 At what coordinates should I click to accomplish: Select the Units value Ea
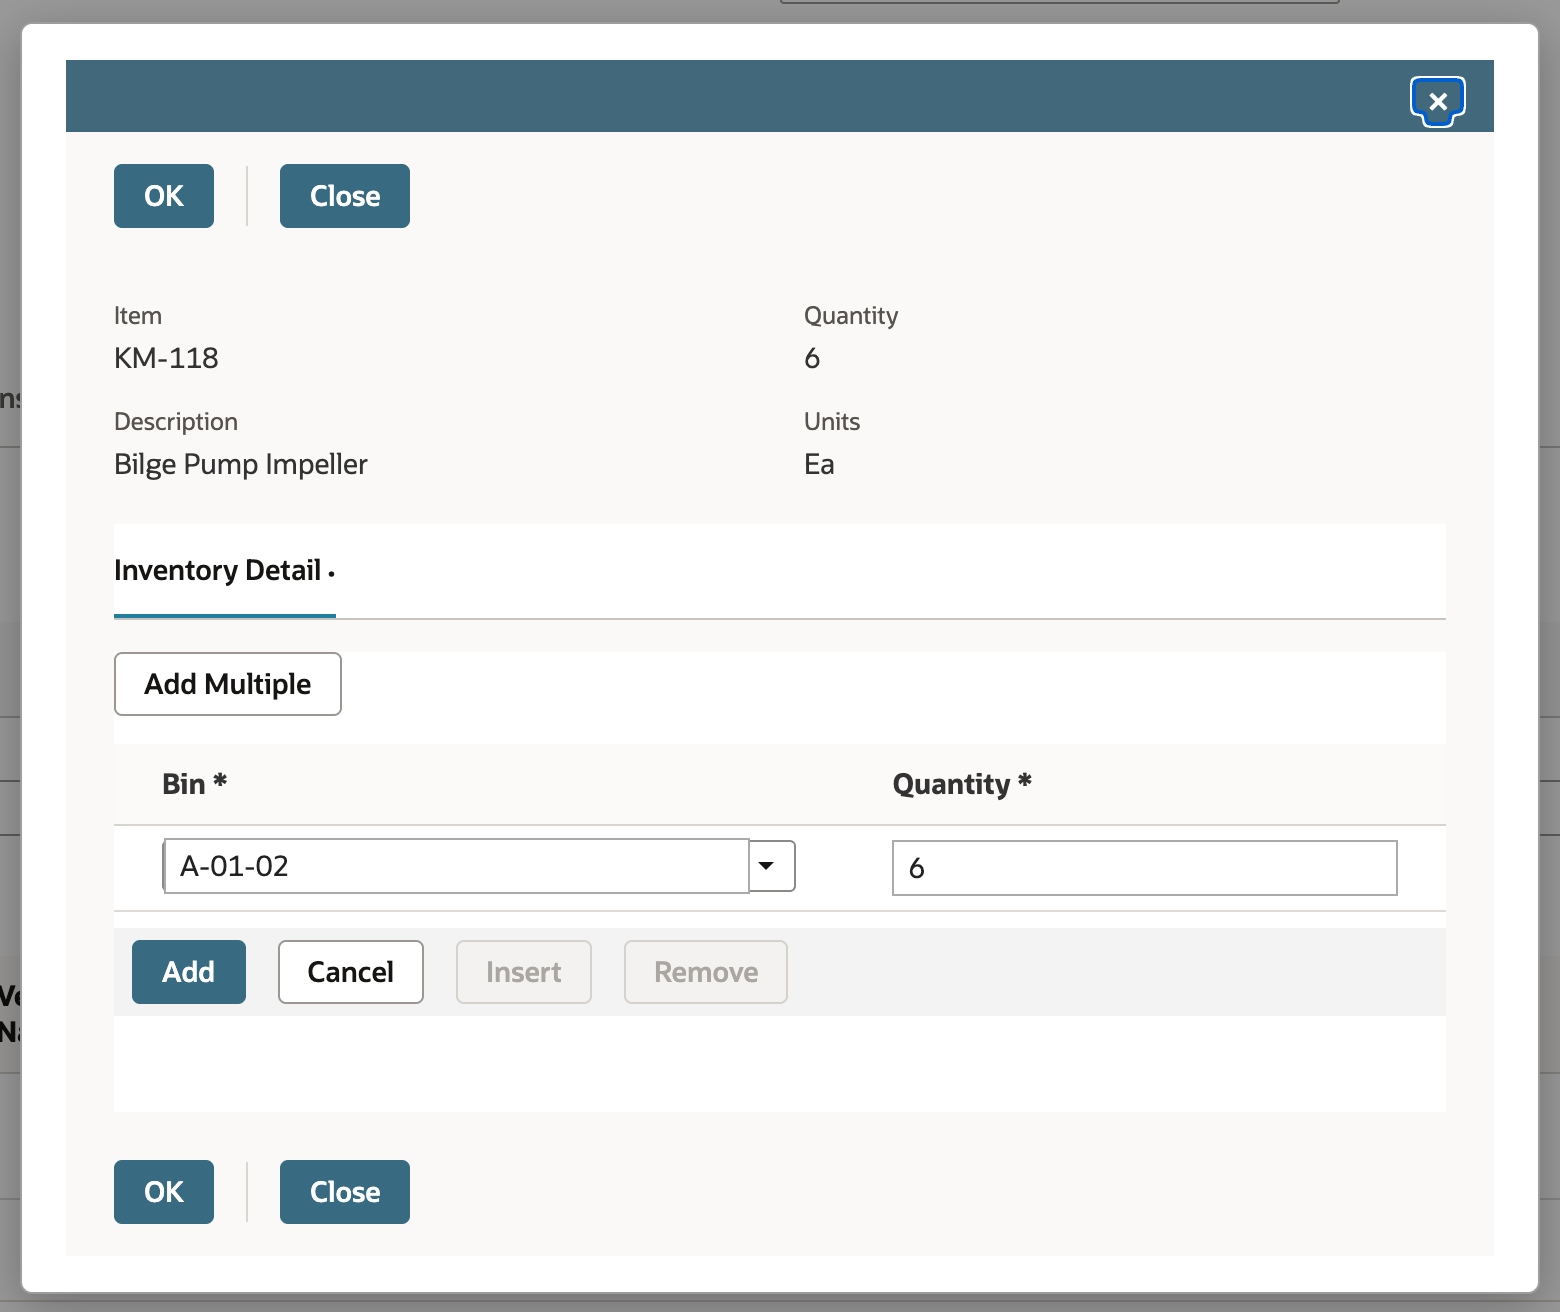pos(819,464)
